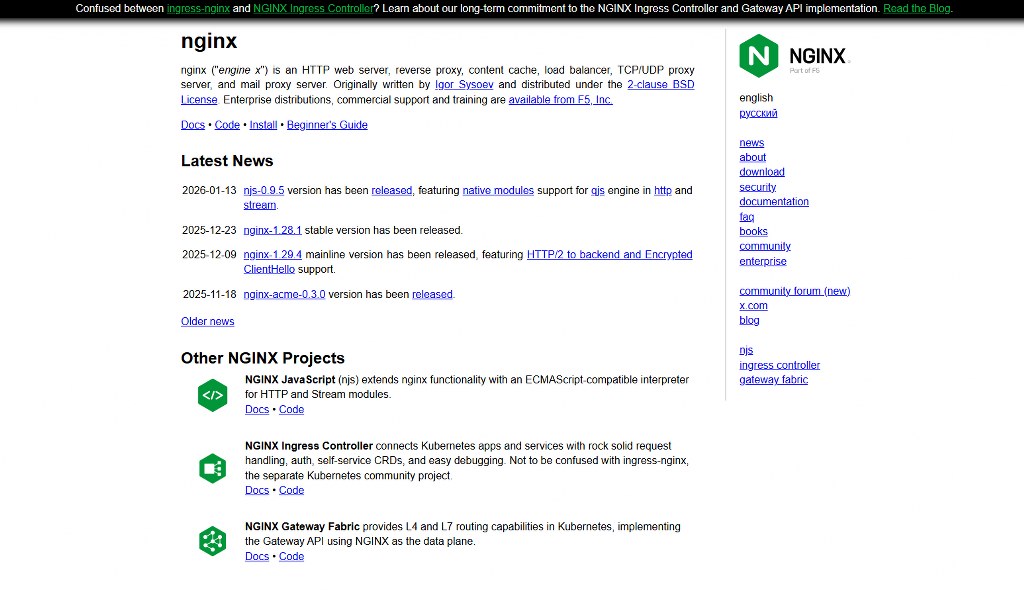
Task: Open about in sidebar menu
Action: 752,157
